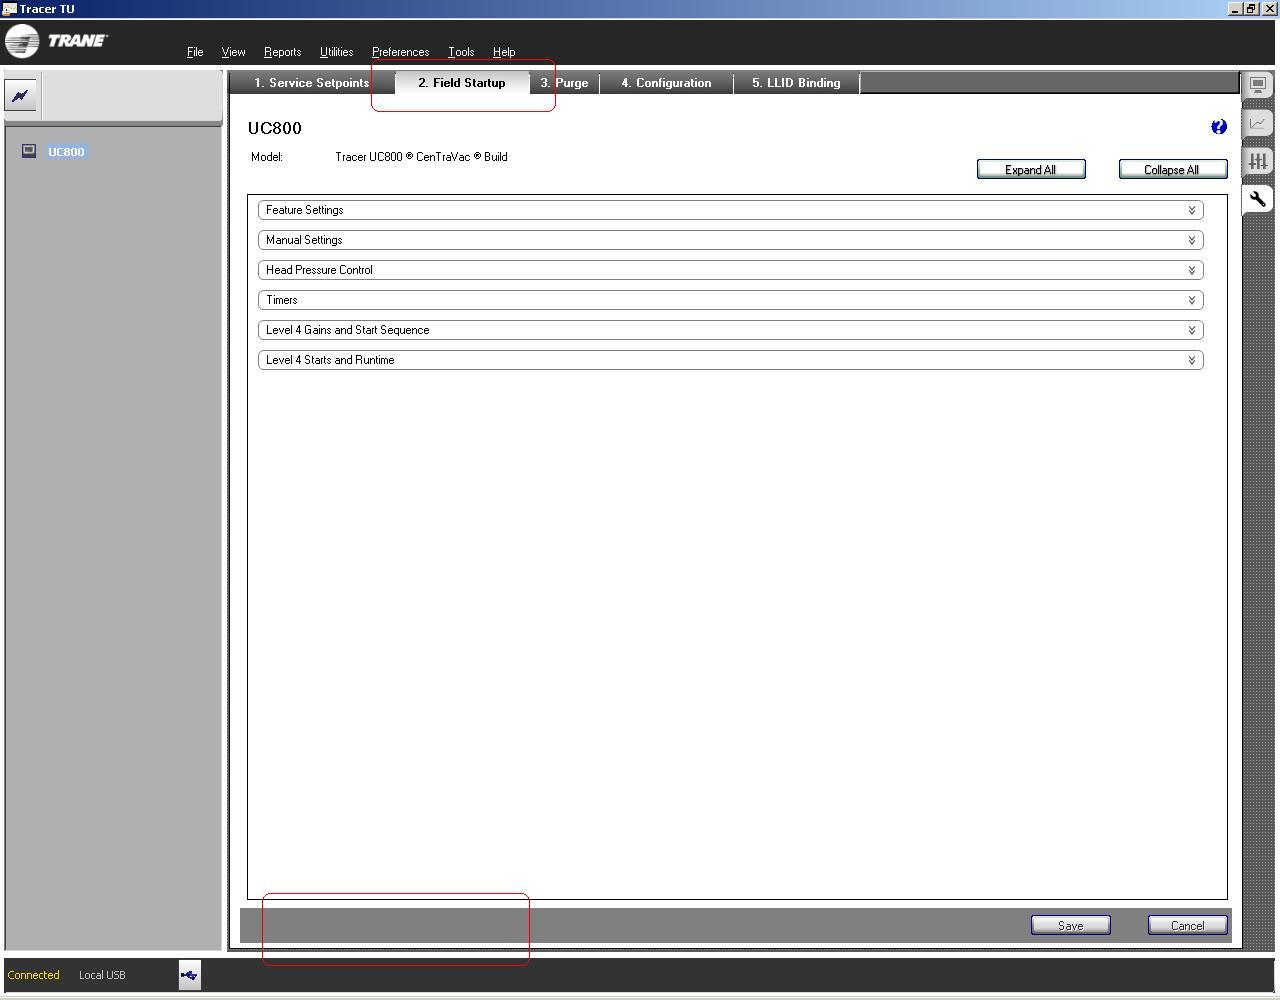The height and width of the screenshot is (1000, 1280).
Task: Open the unit summary monitor icon
Action: click(x=1257, y=85)
